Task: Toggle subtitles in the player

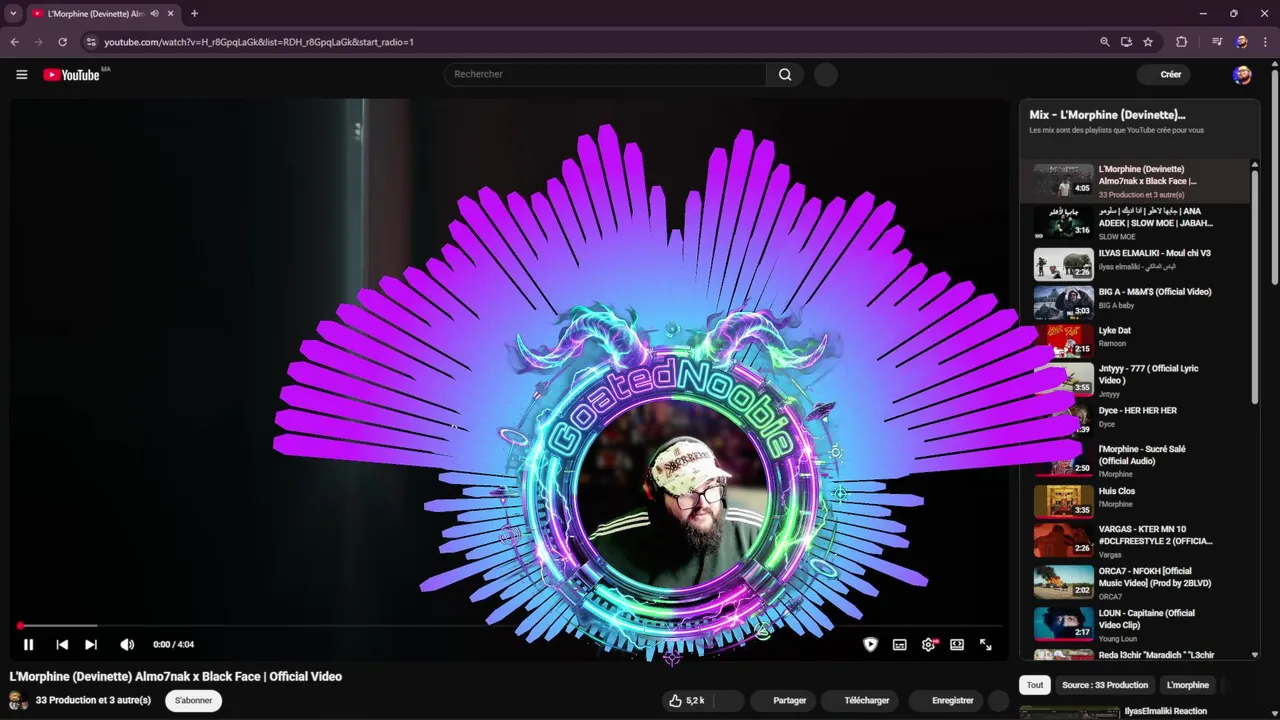Action: [x=899, y=645]
